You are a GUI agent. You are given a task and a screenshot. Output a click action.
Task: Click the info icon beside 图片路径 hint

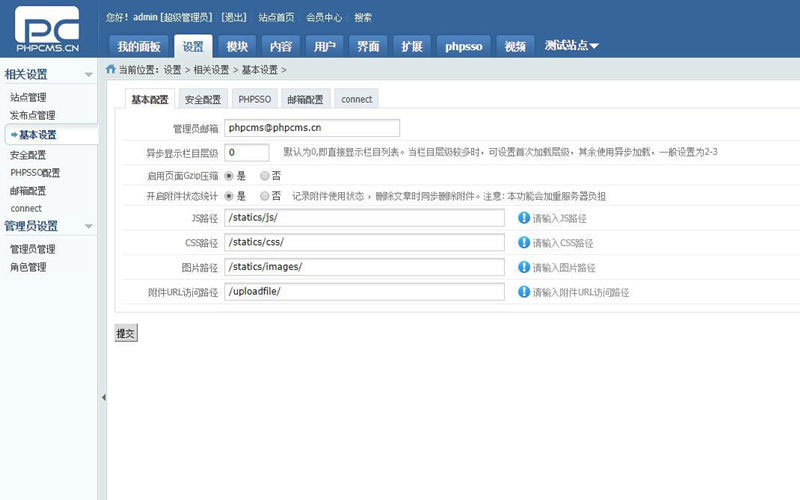point(523,267)
